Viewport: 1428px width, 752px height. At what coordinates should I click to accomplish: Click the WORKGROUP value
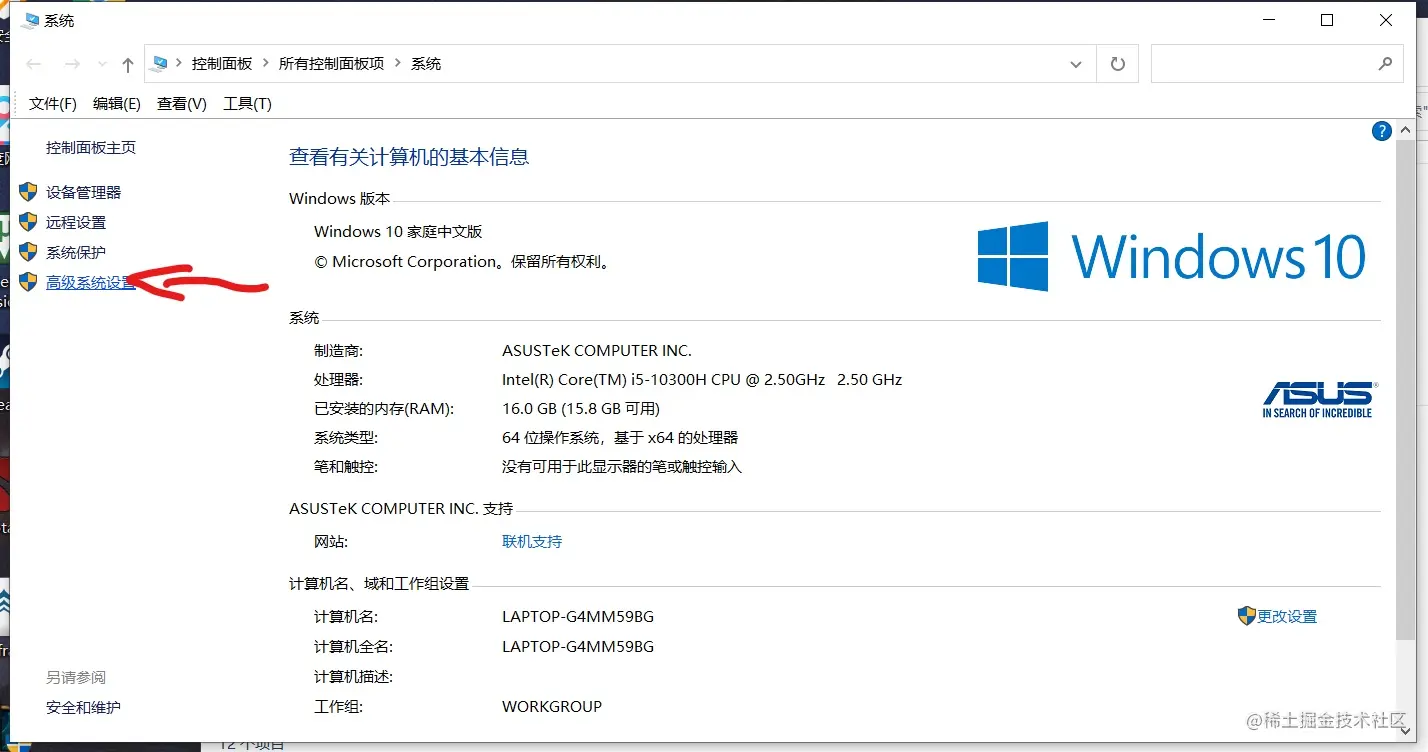(x=552, y=707)
